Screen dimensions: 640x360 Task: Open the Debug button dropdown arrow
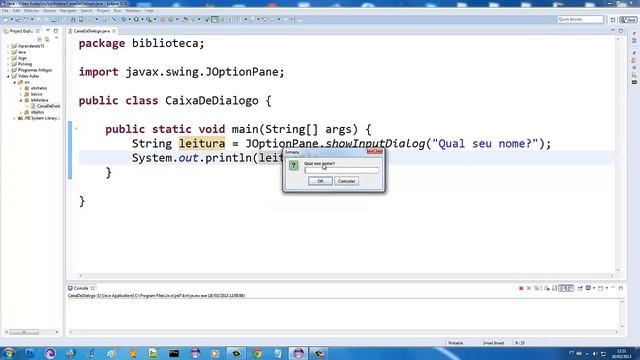129,20
